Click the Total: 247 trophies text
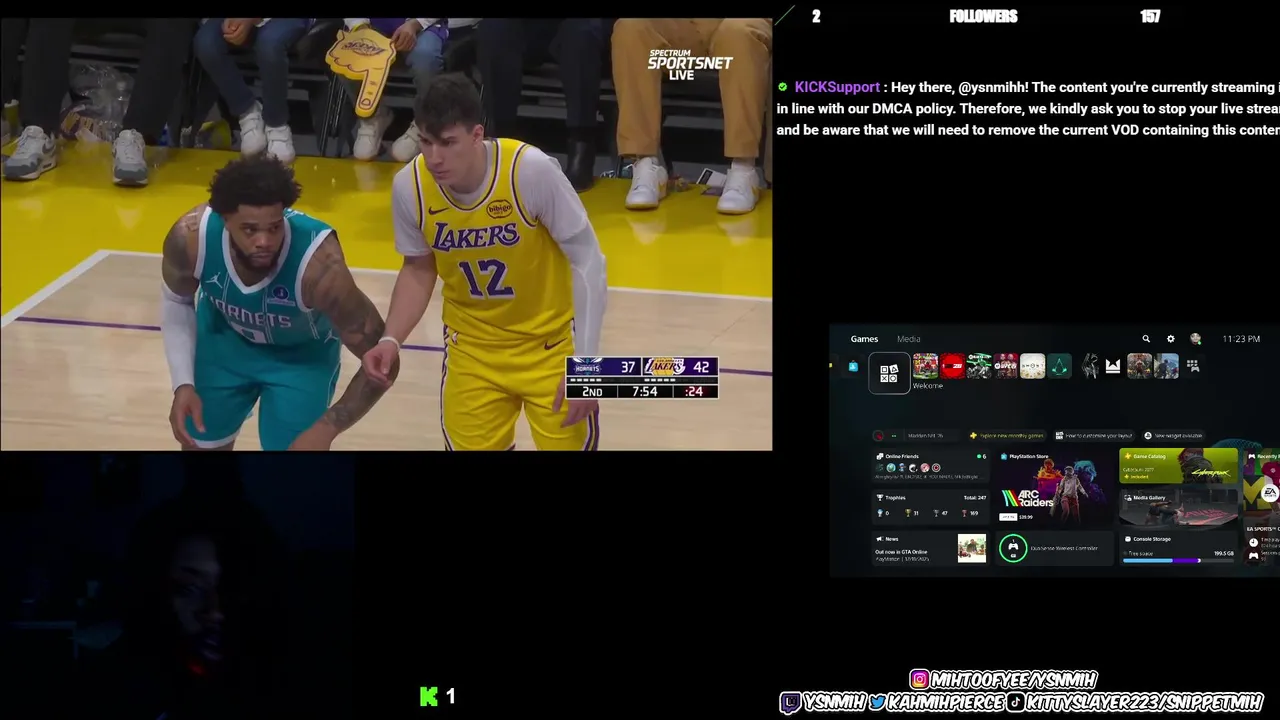This screenshot has width=1280, height=720. coord(974,497)
